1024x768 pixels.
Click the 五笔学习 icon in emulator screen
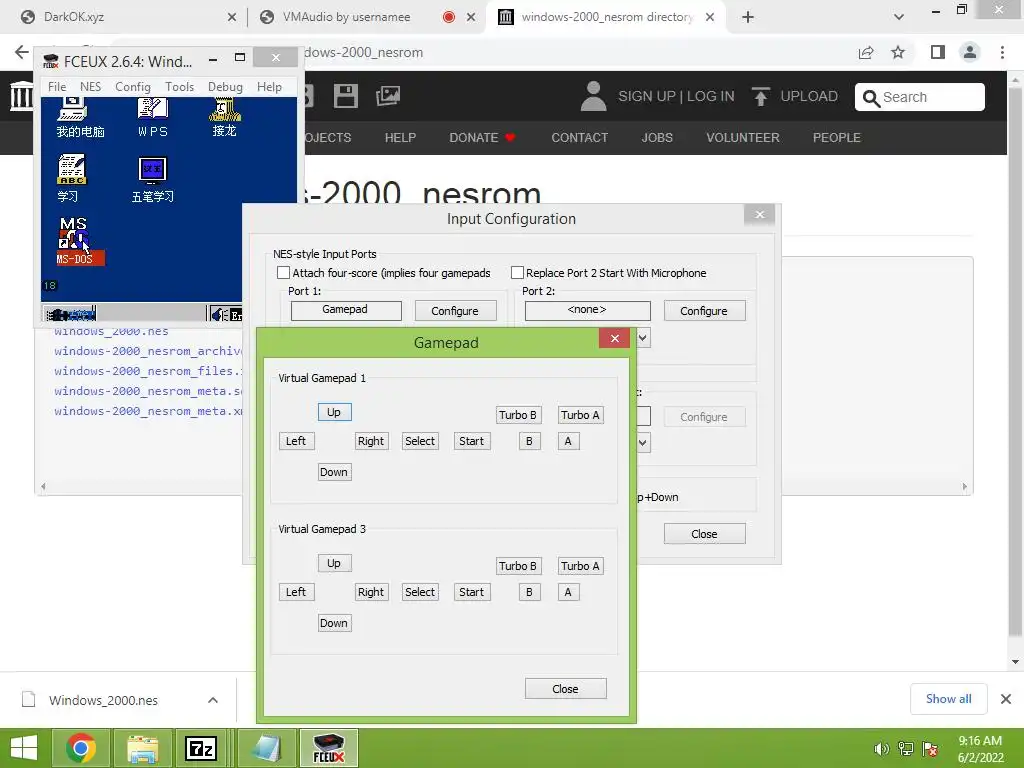click(x=153, y=180)
